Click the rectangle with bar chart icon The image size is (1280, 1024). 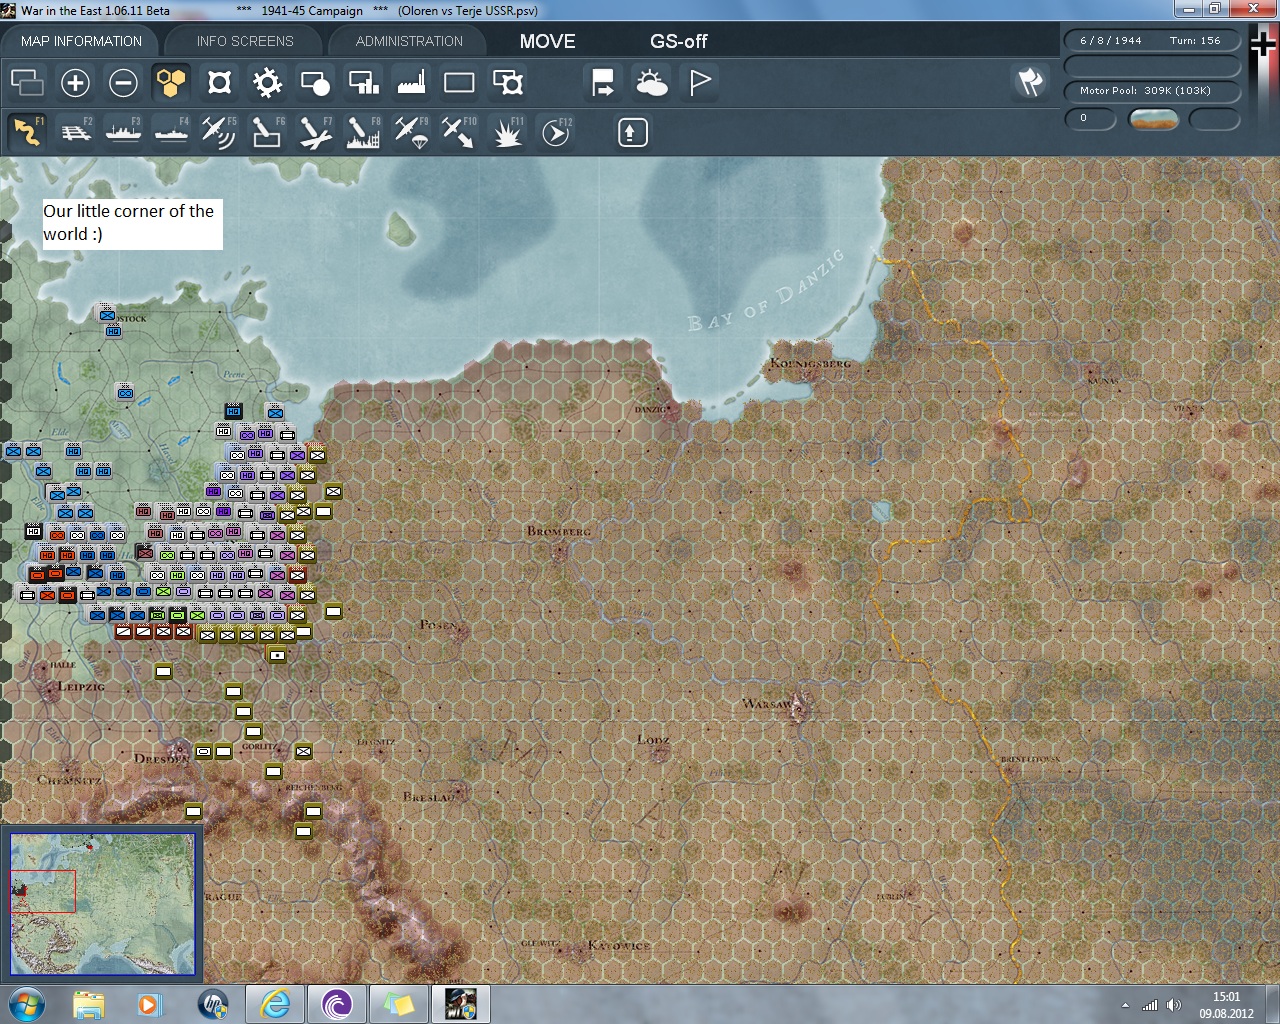point(363,83)
